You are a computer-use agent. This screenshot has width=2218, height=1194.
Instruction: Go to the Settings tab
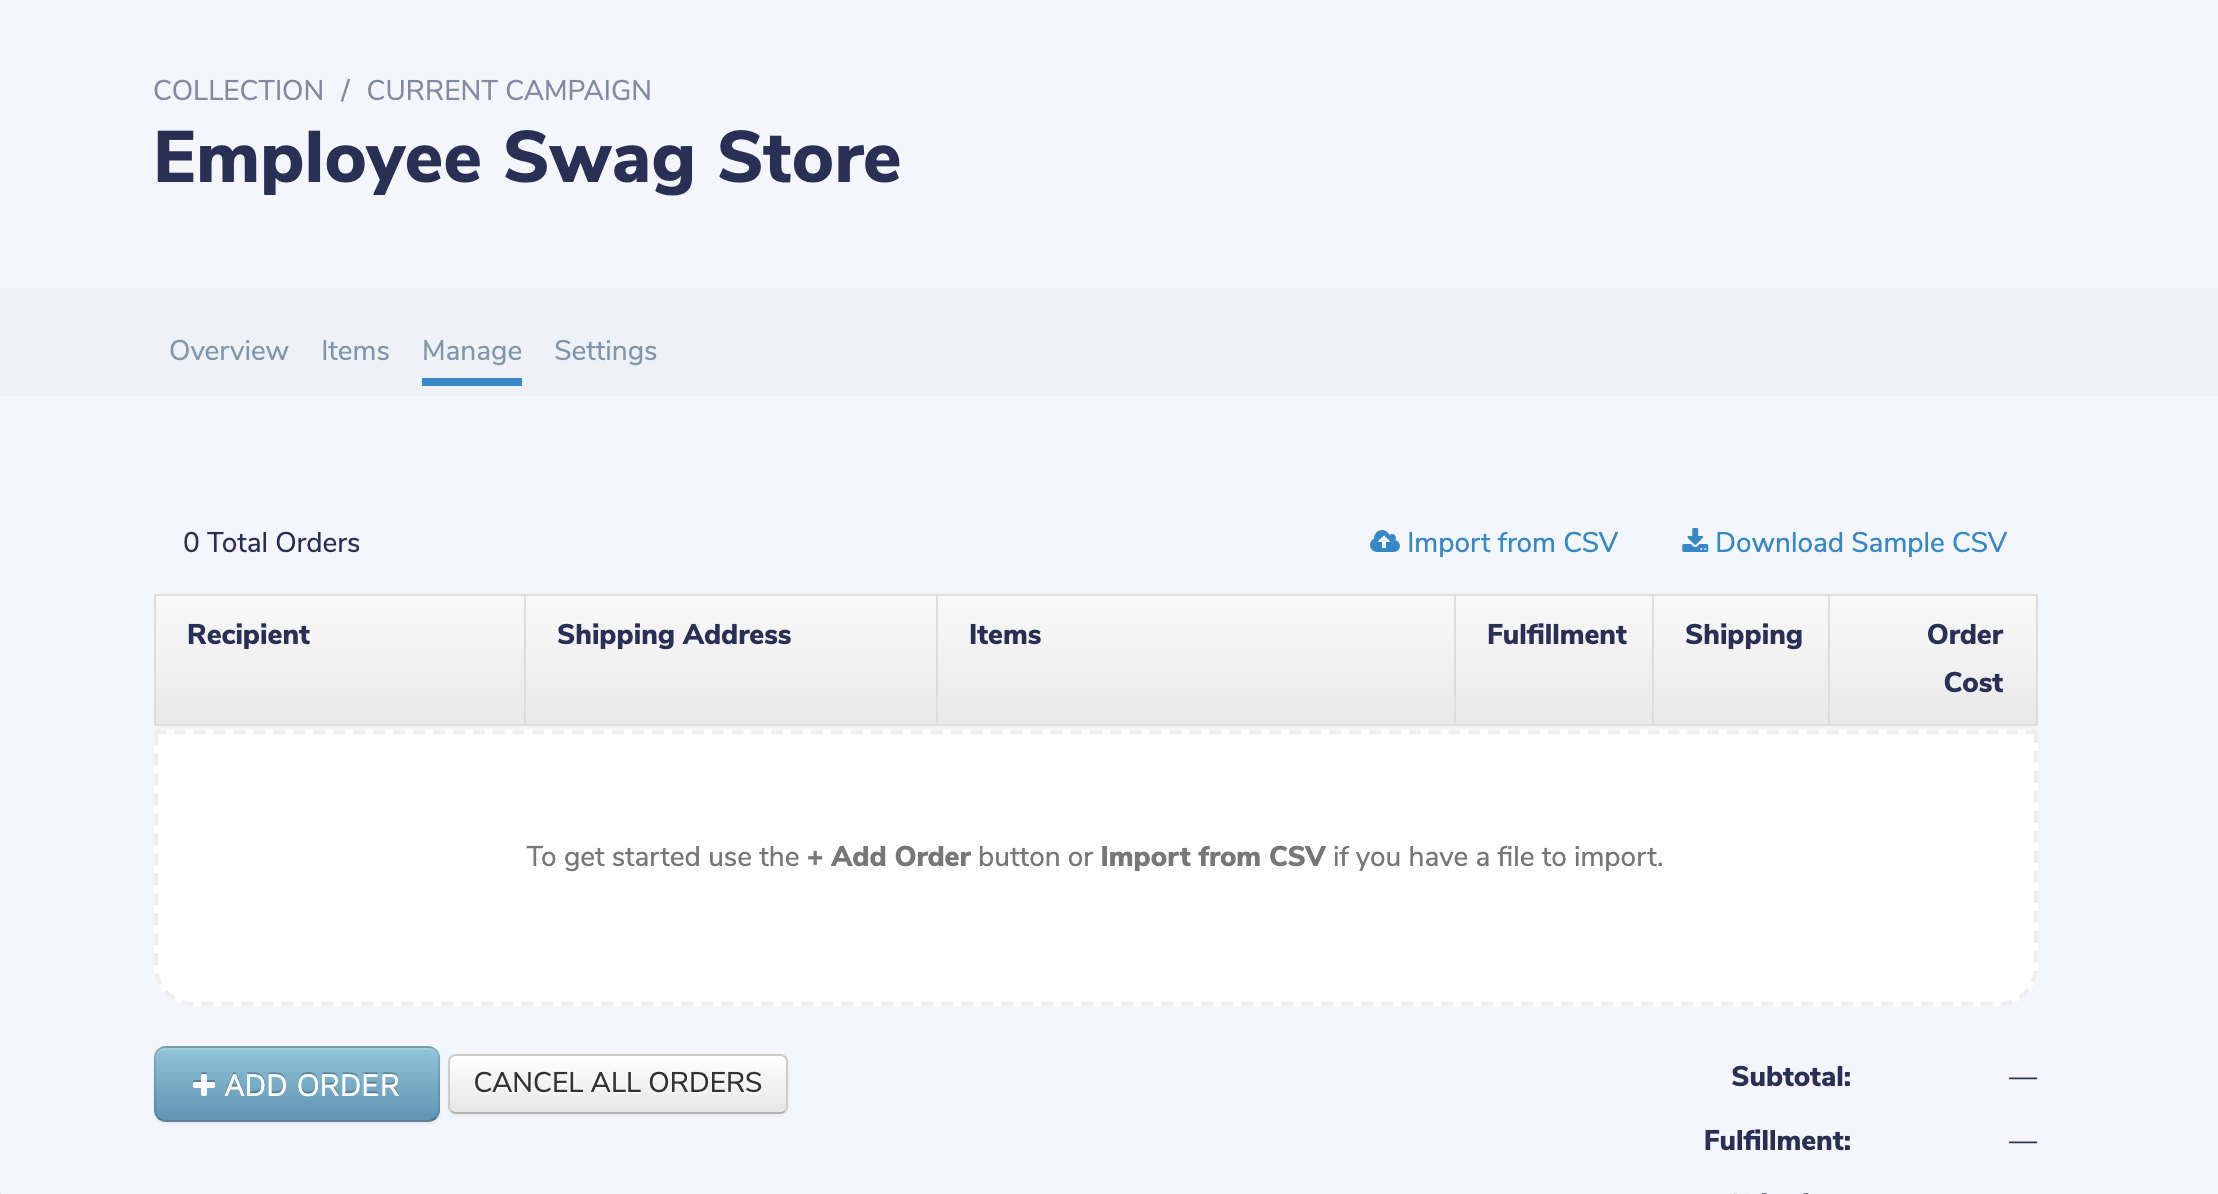click(x=605, y=351)
